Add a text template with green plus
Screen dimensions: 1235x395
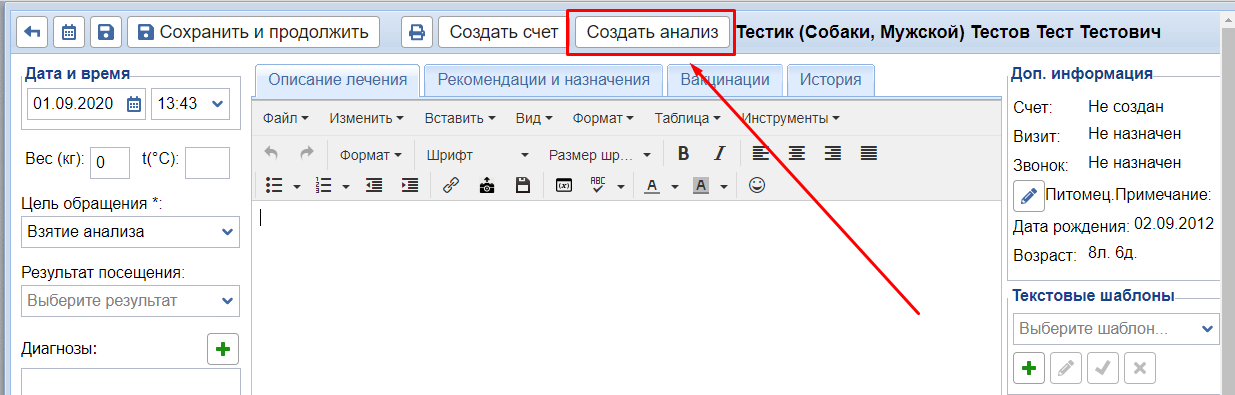tap(1028, 368)
